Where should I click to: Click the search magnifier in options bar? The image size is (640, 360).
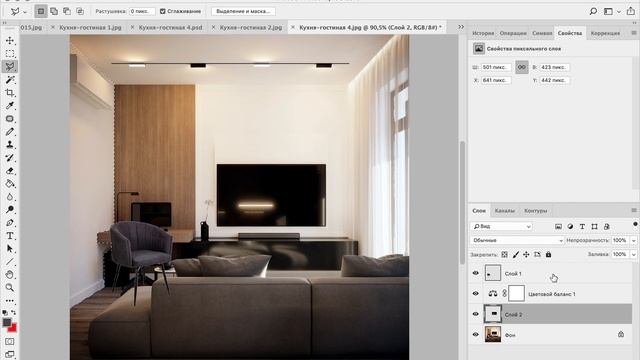[x=593, y=11]
